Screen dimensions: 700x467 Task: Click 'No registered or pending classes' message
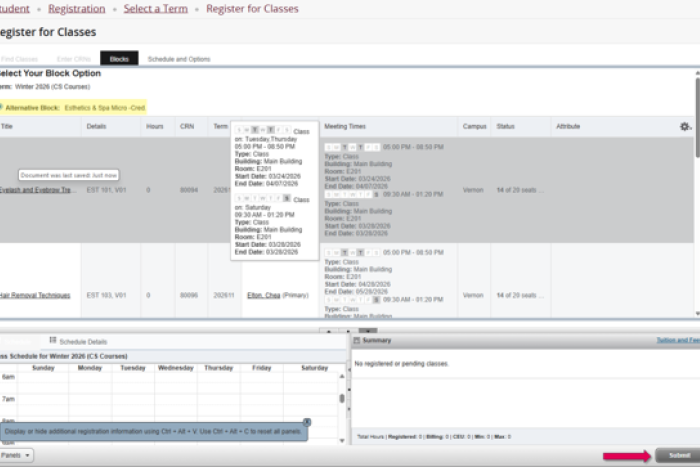coord(401,363)
